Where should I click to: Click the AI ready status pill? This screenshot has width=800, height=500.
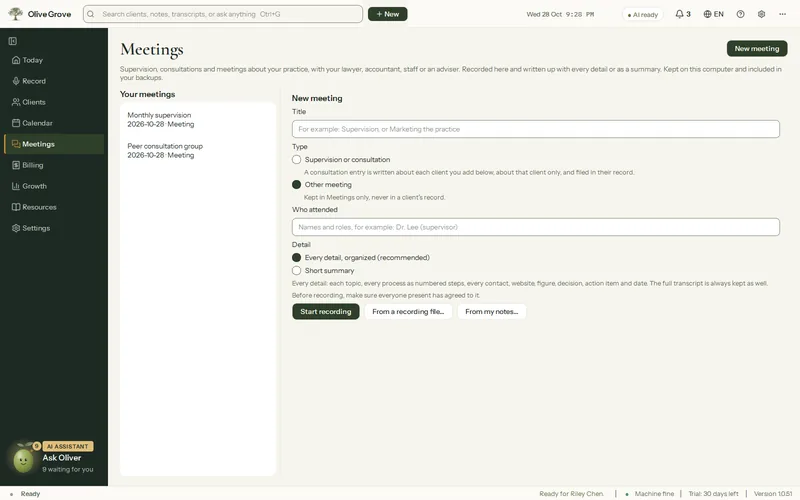(x=642, y=14)
